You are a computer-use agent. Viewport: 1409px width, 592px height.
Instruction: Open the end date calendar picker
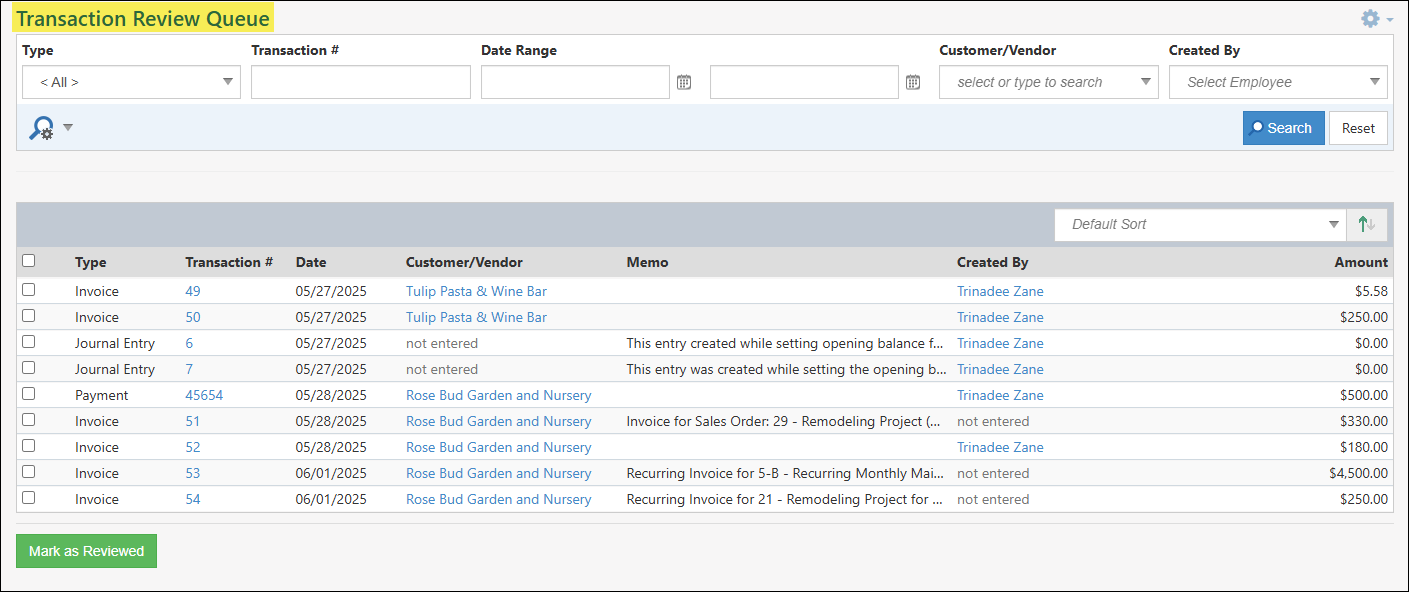coord(913,82)
